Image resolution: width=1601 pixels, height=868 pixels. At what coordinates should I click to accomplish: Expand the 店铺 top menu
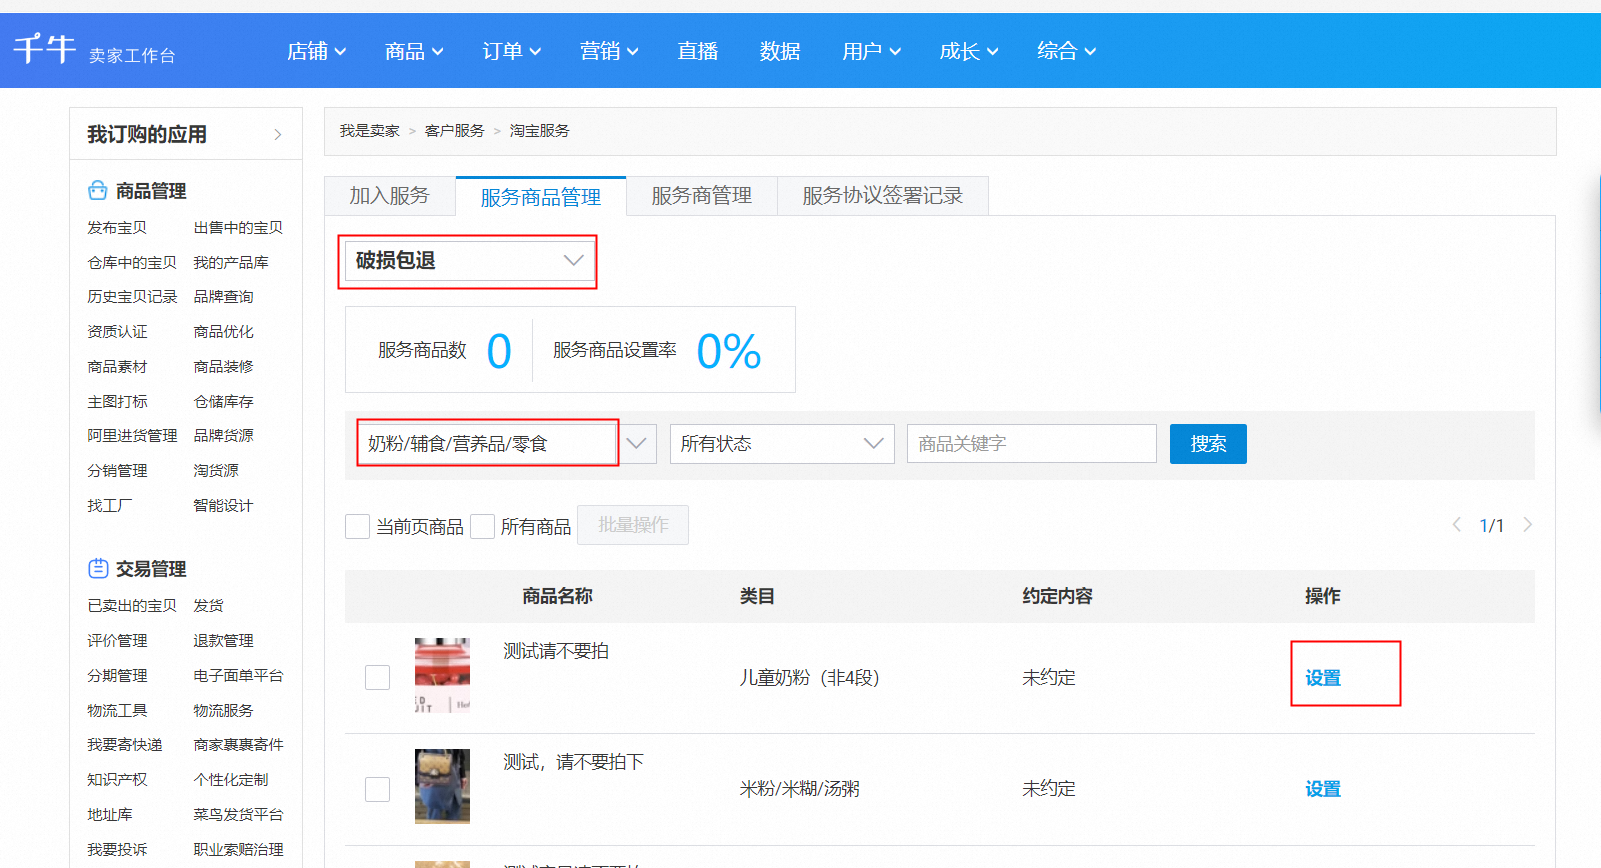(317, 51)
